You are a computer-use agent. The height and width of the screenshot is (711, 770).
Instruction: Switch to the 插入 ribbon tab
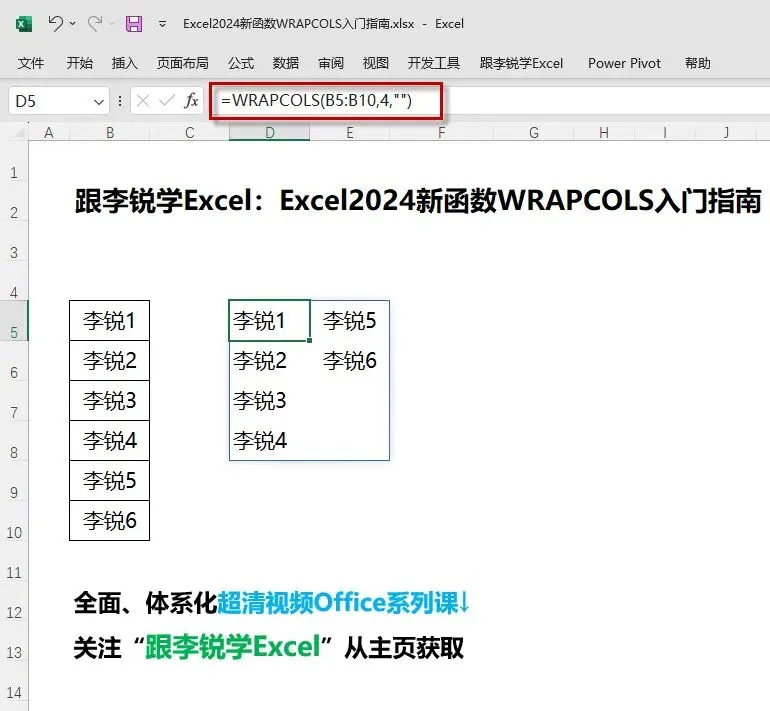point(124,63)
